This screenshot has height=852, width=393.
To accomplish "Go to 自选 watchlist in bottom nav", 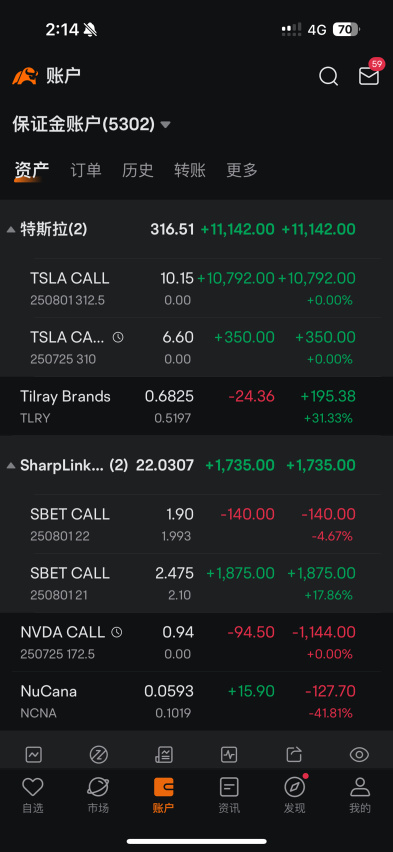I will pos(33,795).
